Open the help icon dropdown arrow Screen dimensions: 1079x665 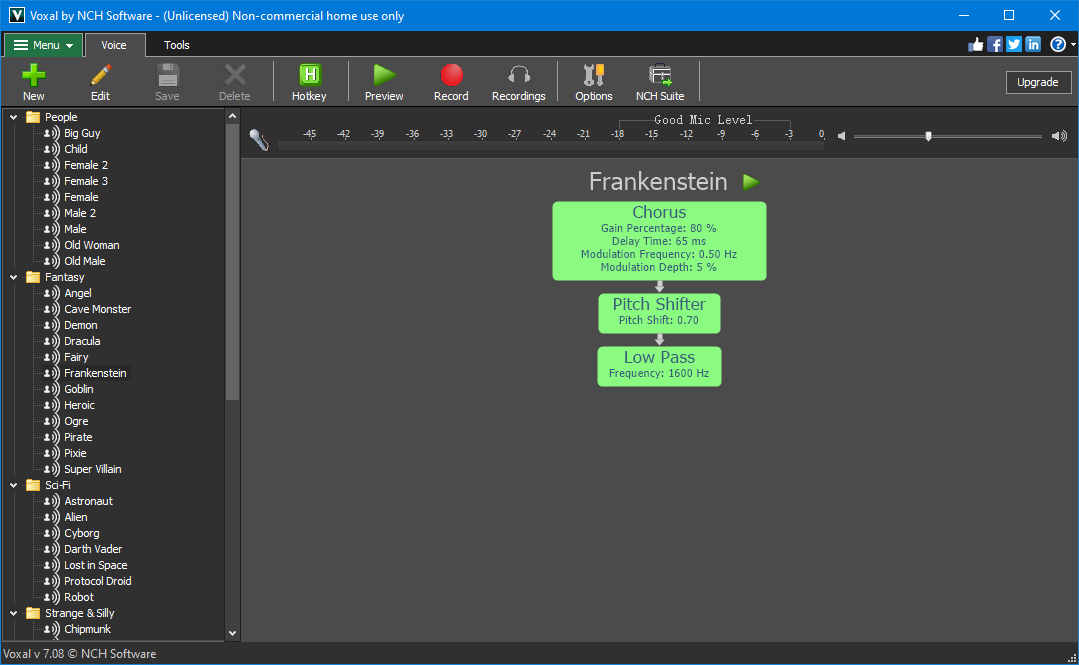point(1073,45)
